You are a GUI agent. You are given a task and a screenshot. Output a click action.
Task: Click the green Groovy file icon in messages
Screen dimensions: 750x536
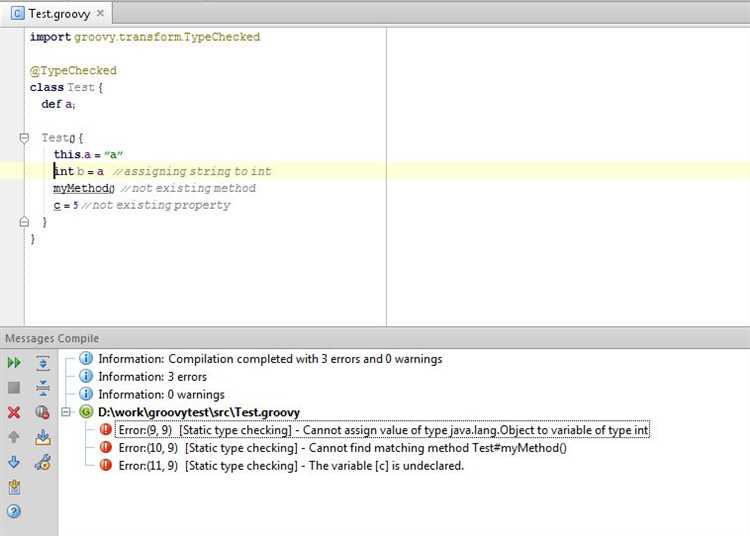pyautogui.click(x=86, y=412)
